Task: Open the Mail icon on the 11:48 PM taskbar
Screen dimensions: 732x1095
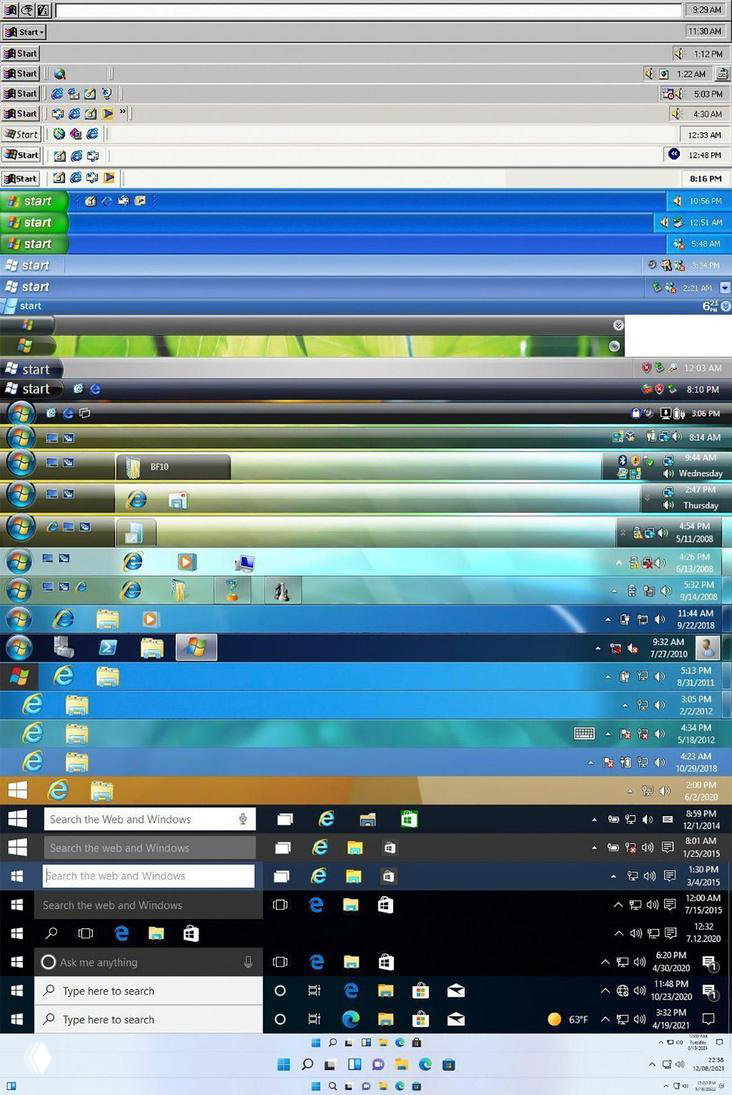Action: 456,991
